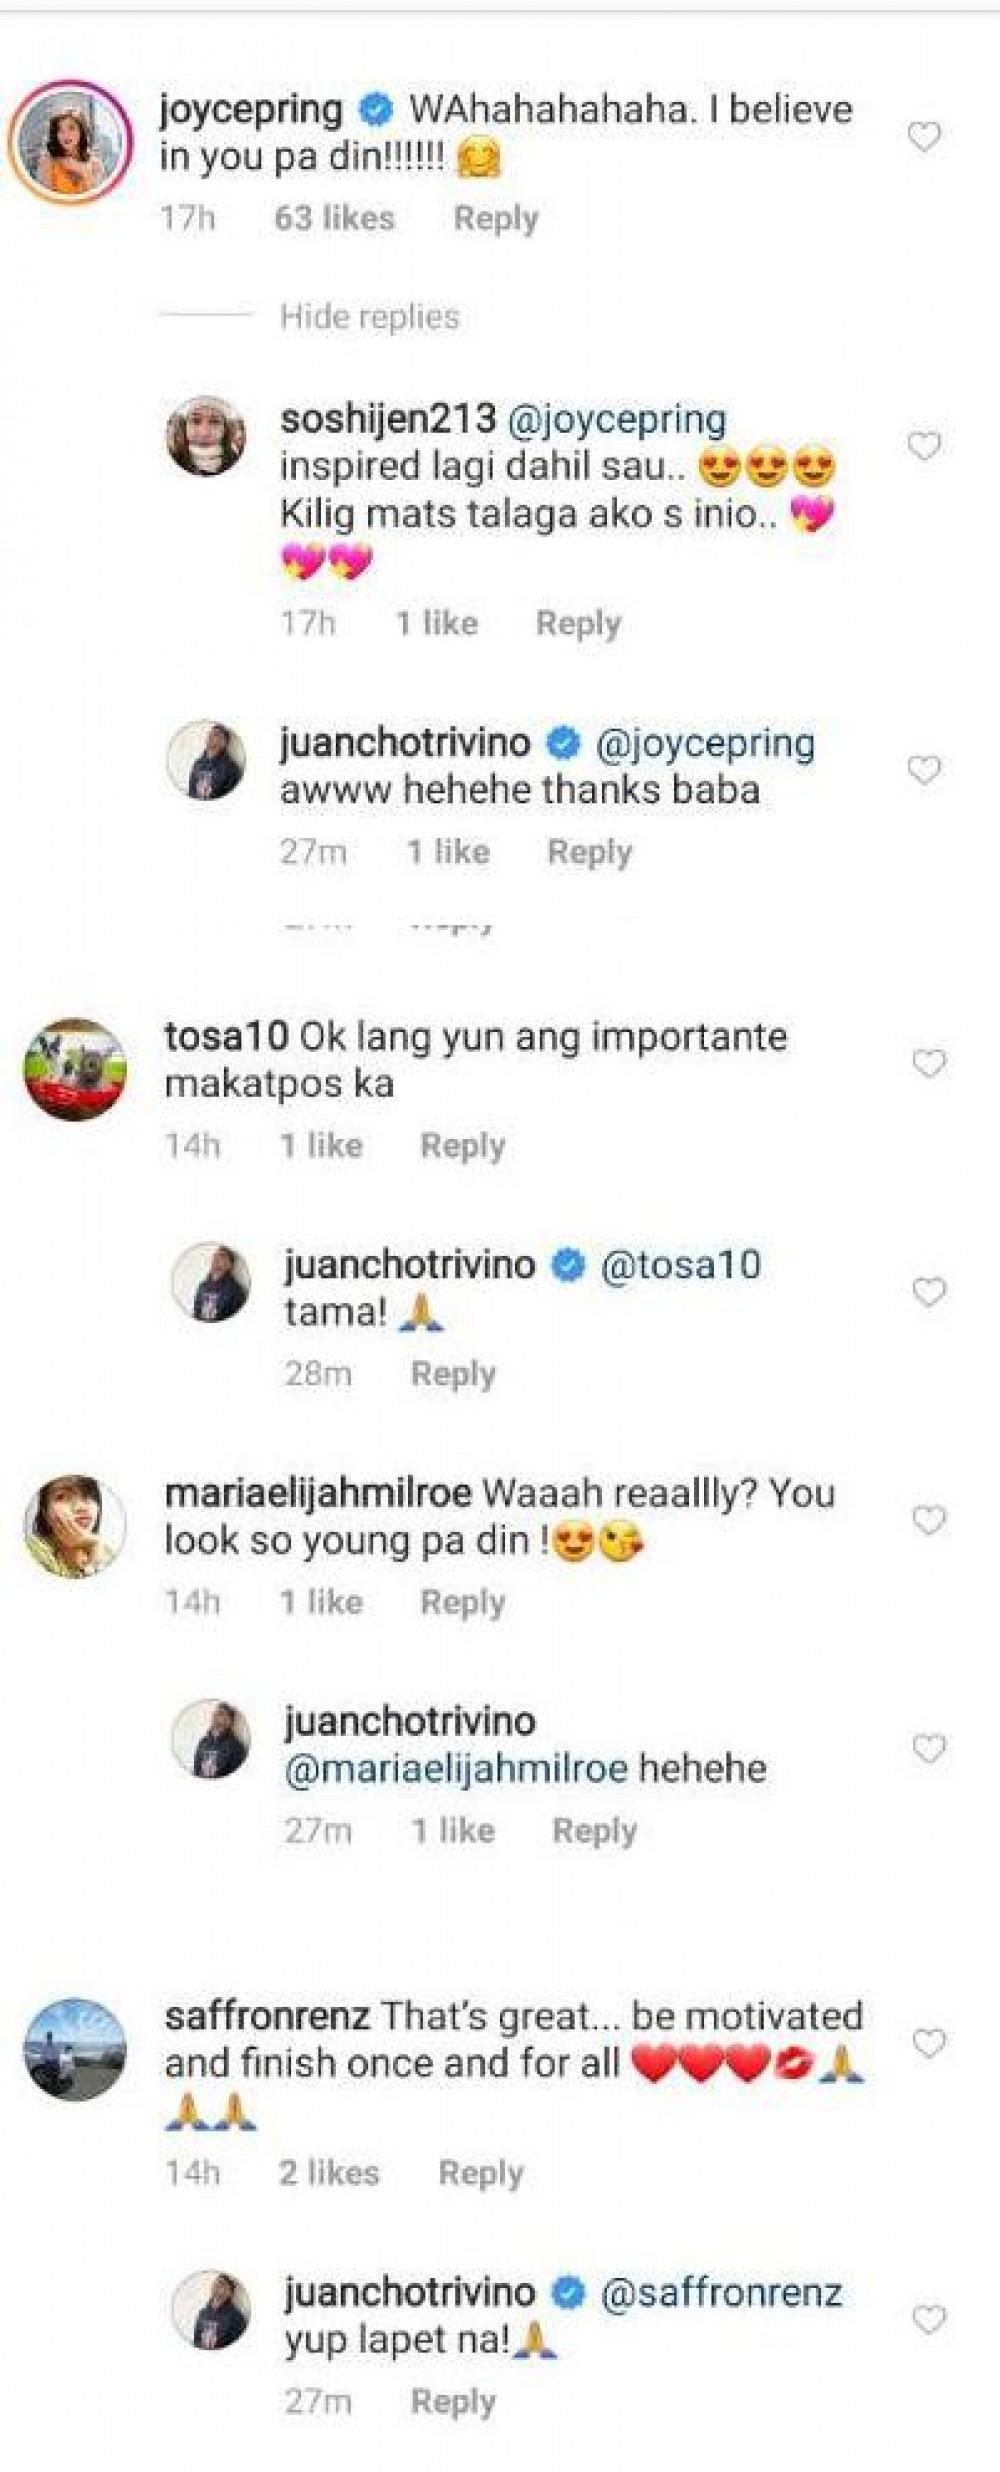Tap heart on mariaelijahmilroe's comment
Image resolution: width=1000 pixels, height=2472 pixels.
click(929, 1520)
